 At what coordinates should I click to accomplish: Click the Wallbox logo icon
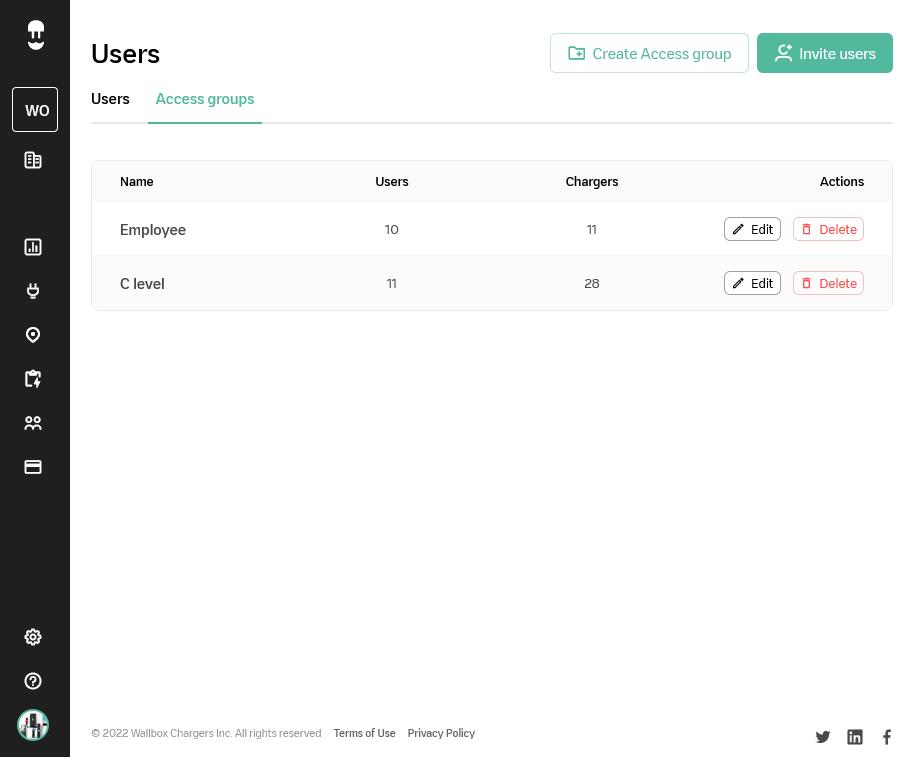click(x=36, y=36)
